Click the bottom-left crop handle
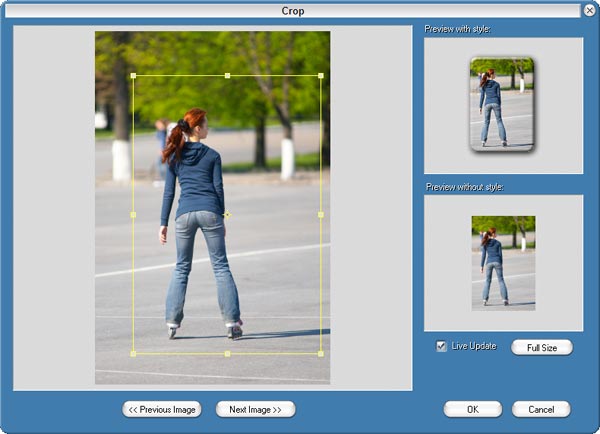This screenshot has height=434, width=600. (133, 354)
